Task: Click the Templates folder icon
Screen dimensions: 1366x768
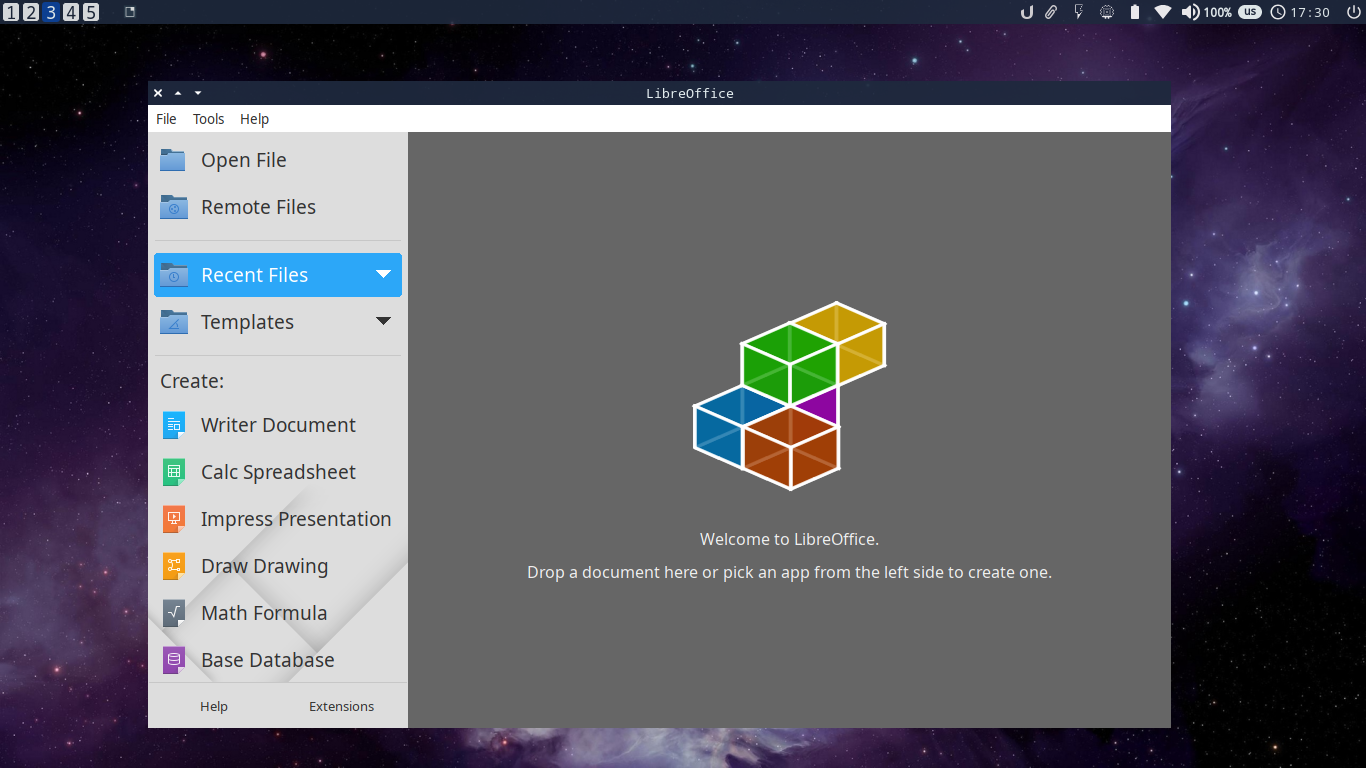Action: tap(174, 322)
